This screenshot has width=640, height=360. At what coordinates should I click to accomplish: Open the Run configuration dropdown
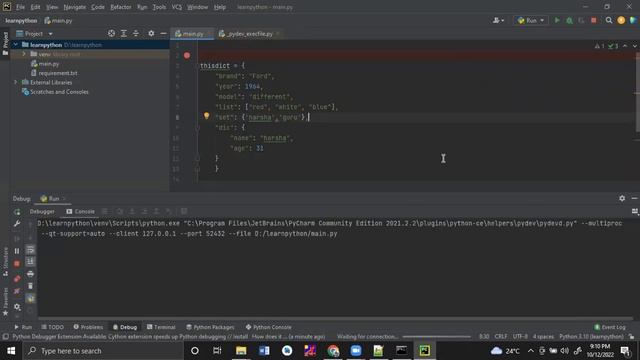click(531, 20)
